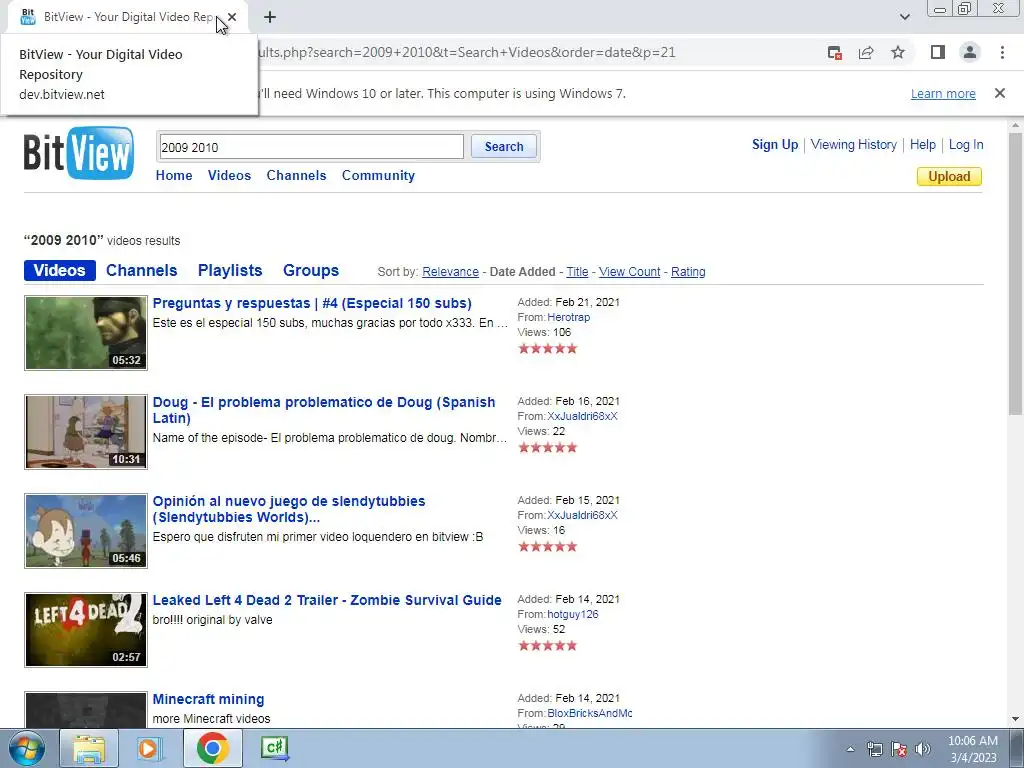Switch to the Playlists results tab
The height and width of the screenshot is (768, 1024).
click(x=230, y=270)
